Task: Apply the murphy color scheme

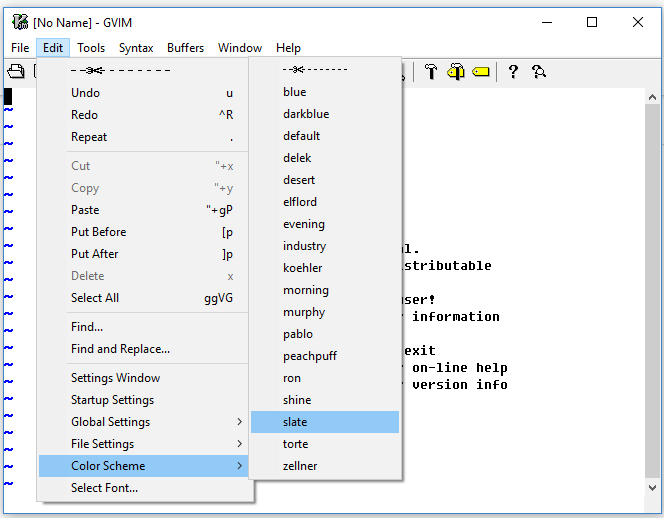Action: click(325, 312)
